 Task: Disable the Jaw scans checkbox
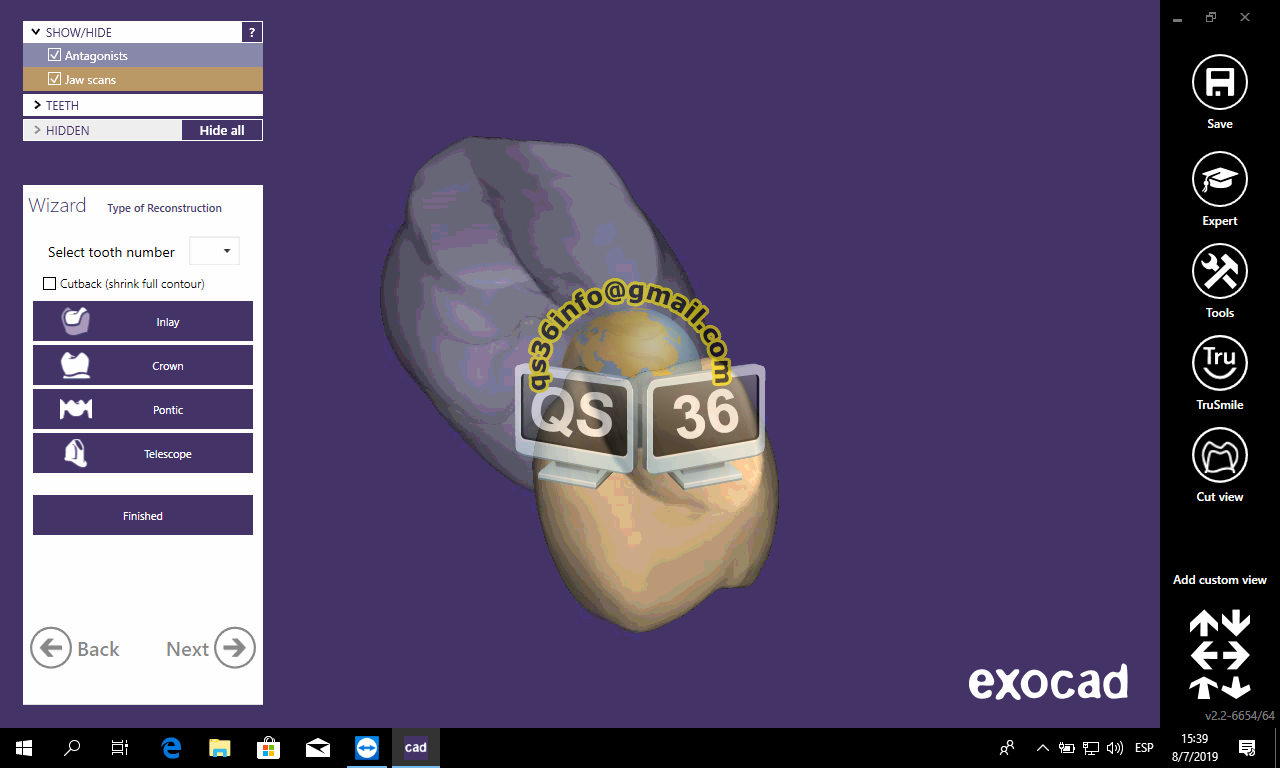tap(55, 79)
